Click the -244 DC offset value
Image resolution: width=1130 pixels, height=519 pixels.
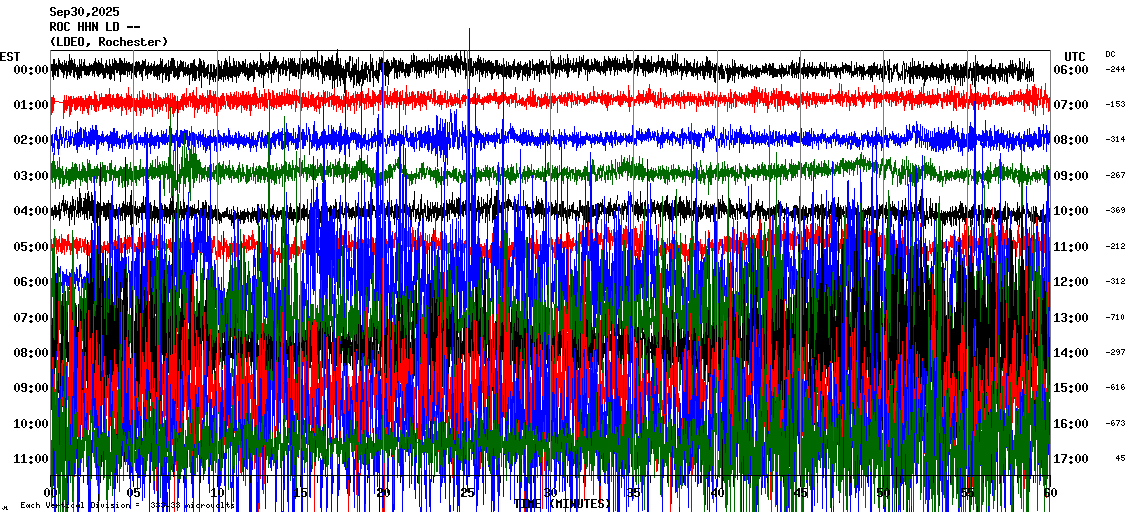[x=1115, y=70]
